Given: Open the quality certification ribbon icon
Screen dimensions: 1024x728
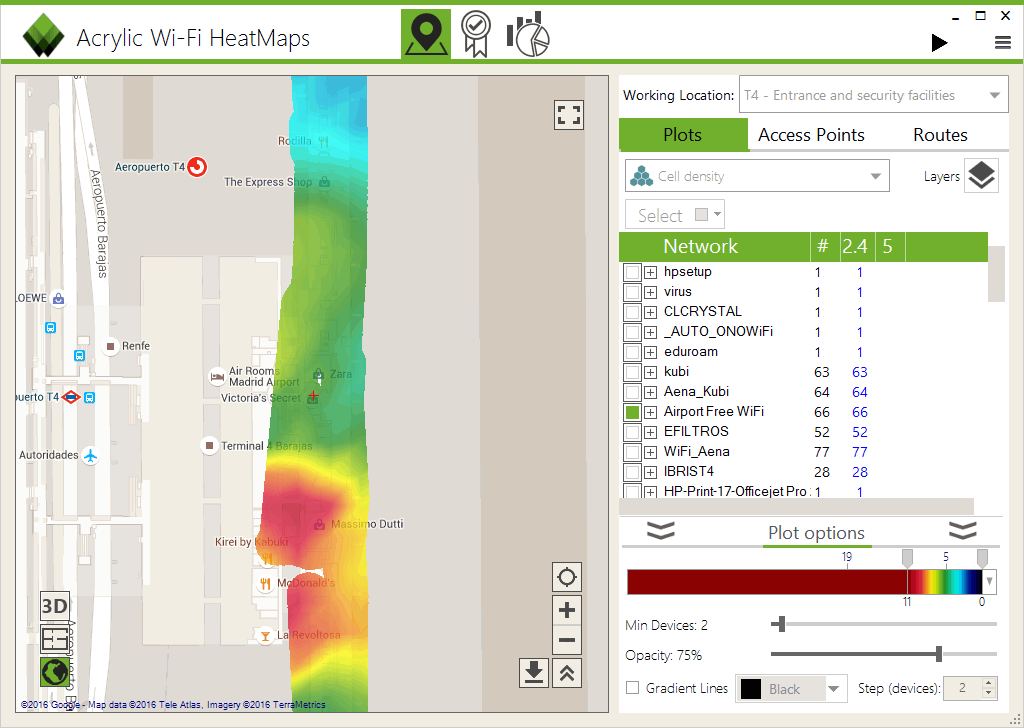Looking at the screenshot, I should 476,34.
